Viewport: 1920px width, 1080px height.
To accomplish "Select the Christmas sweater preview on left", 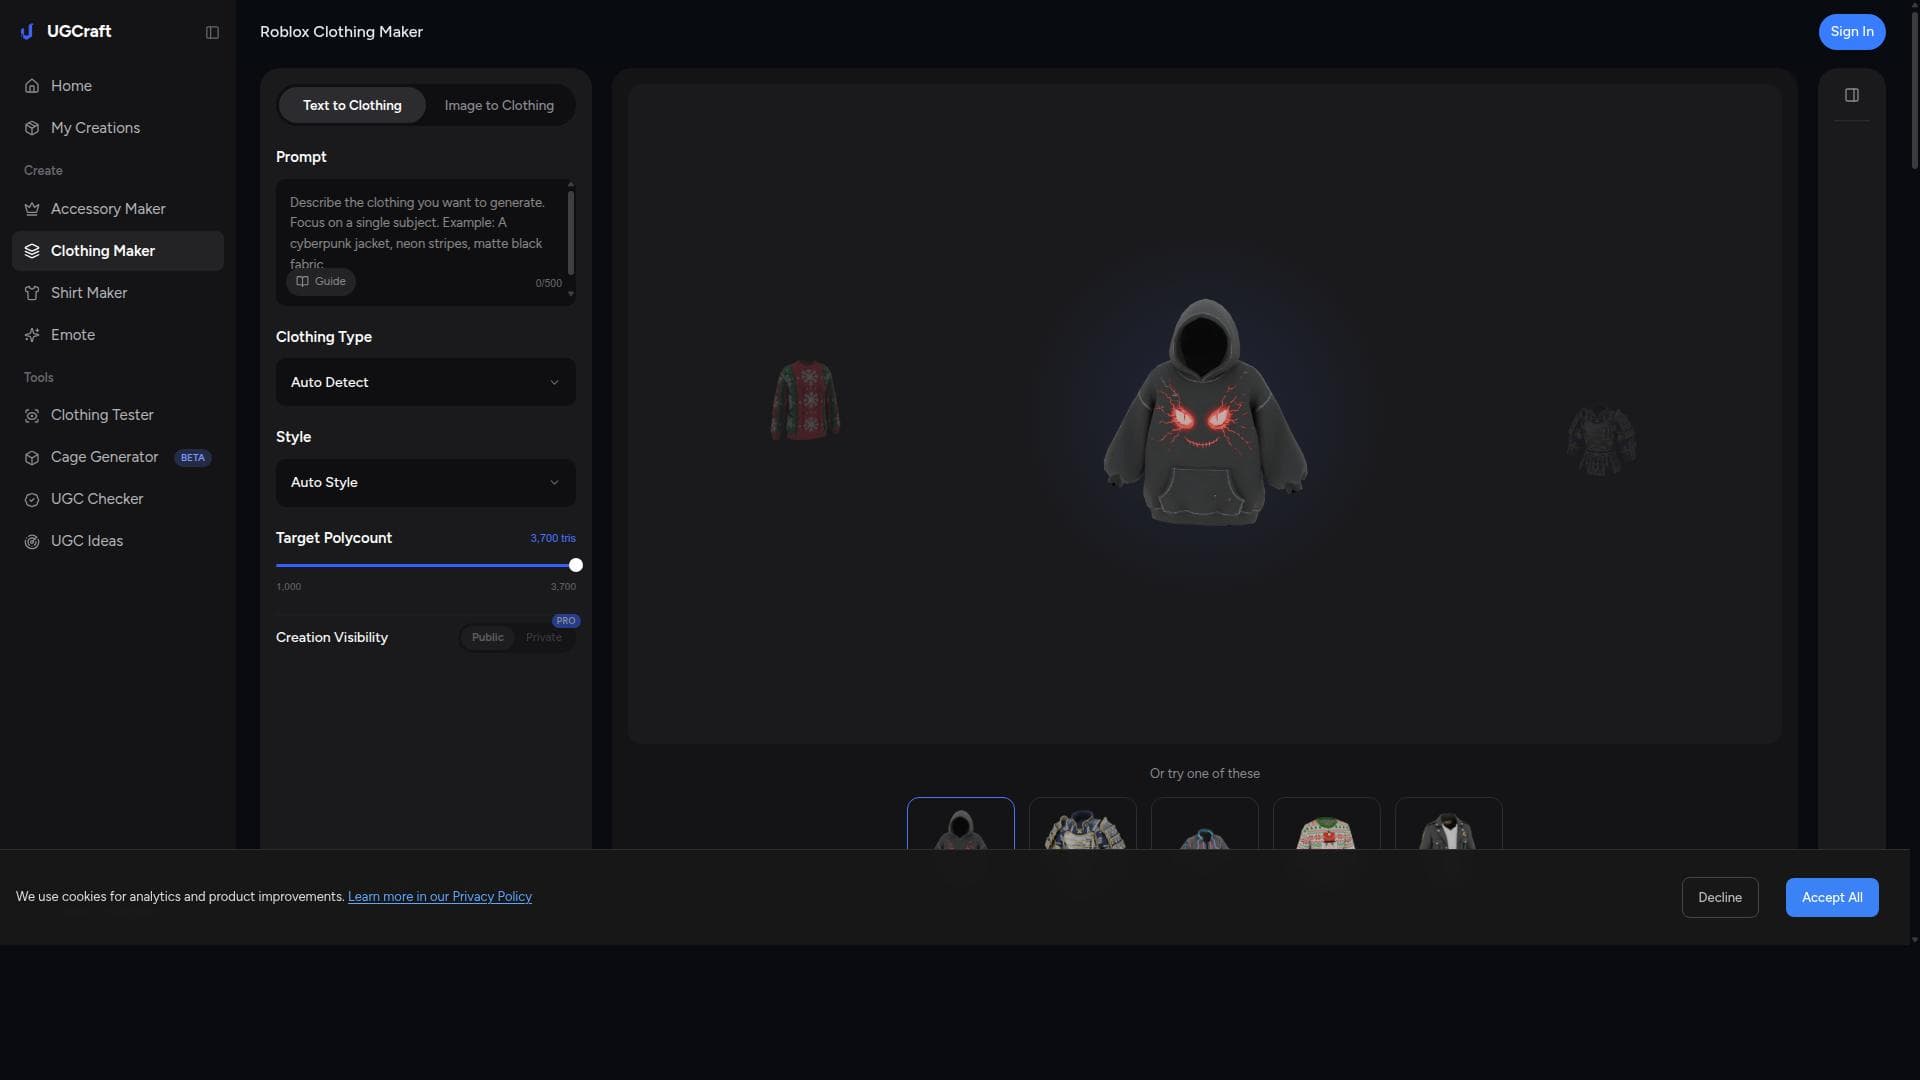I will (x=805, y=401).
